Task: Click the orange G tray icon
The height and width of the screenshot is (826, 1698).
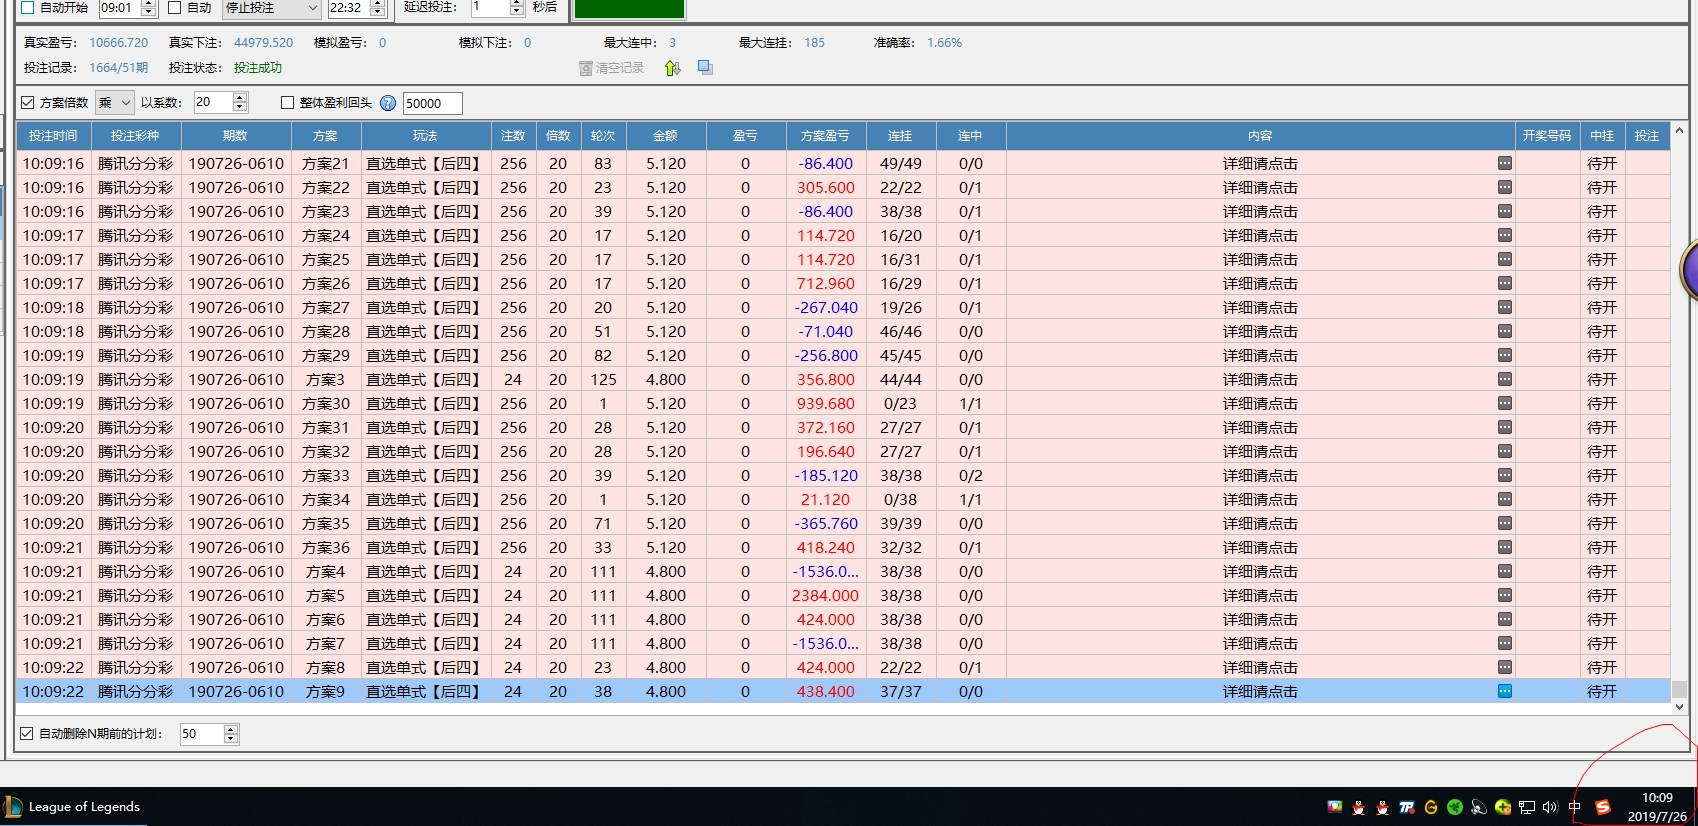Action: click(1431, 807)
